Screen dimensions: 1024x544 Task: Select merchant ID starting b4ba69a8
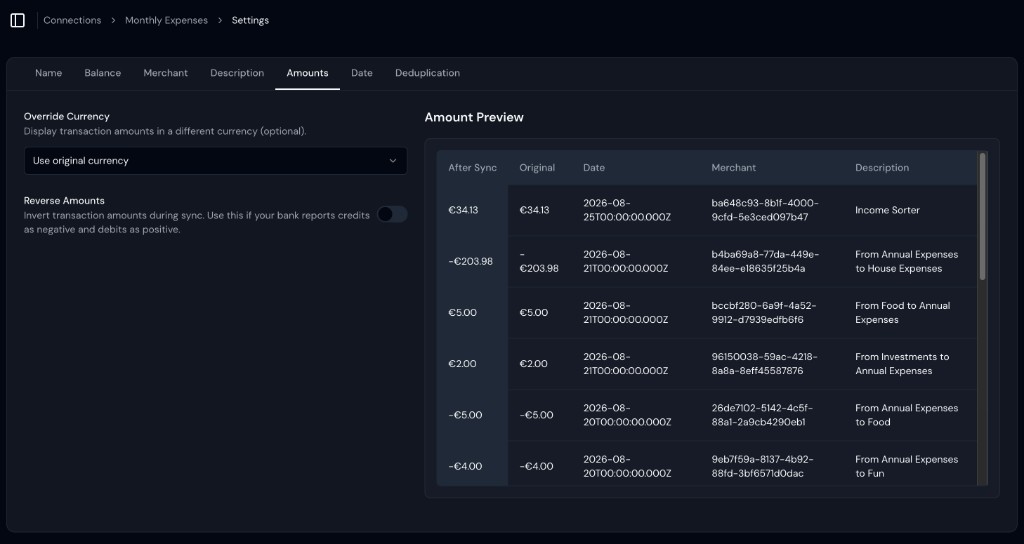(x=765, y=261)
